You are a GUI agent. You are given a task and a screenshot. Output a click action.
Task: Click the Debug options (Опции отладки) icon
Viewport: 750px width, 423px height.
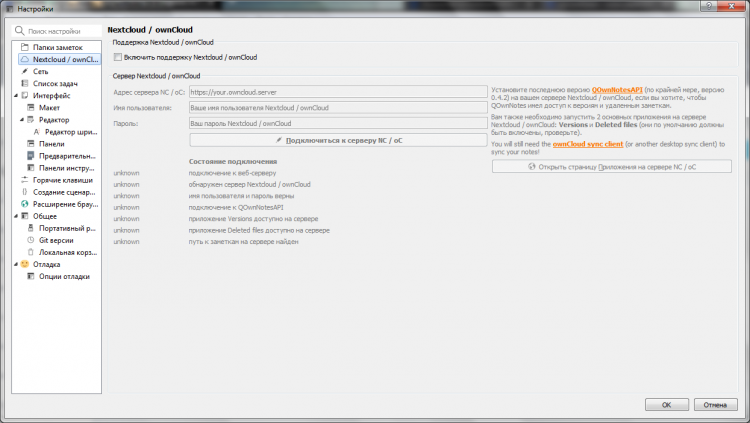tap(31, 276)
